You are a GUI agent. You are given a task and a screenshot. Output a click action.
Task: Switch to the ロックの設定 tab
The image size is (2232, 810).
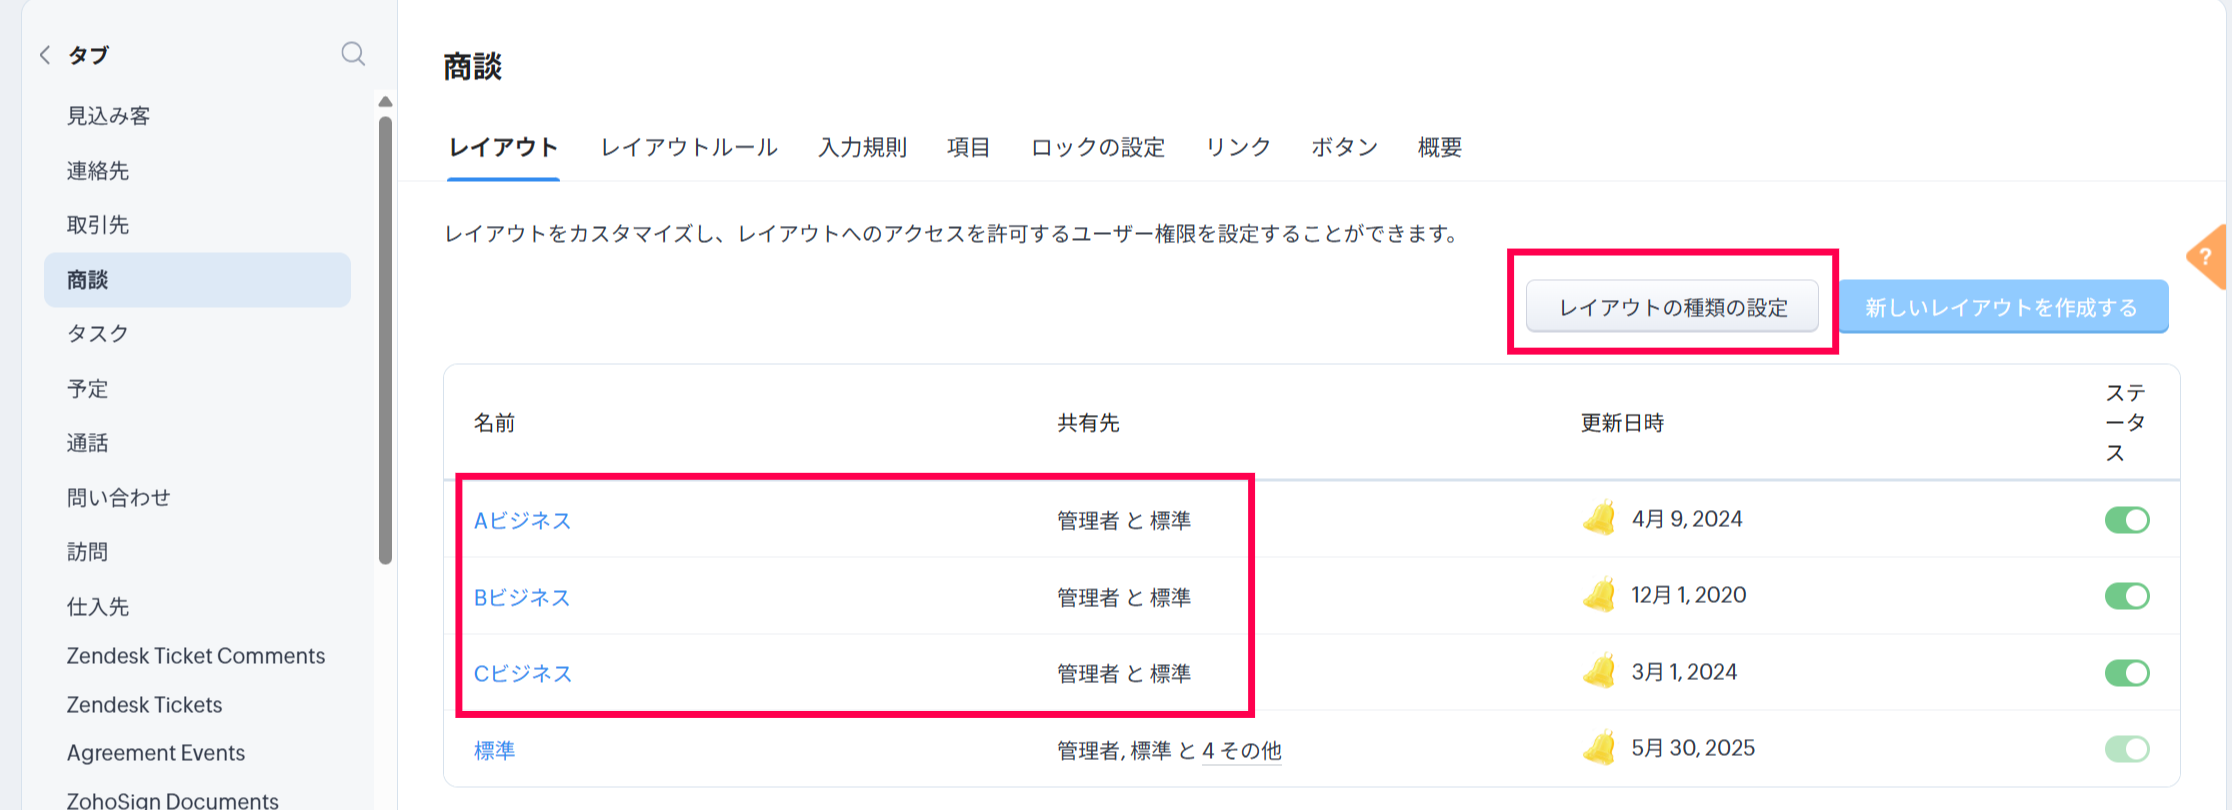1097,148
